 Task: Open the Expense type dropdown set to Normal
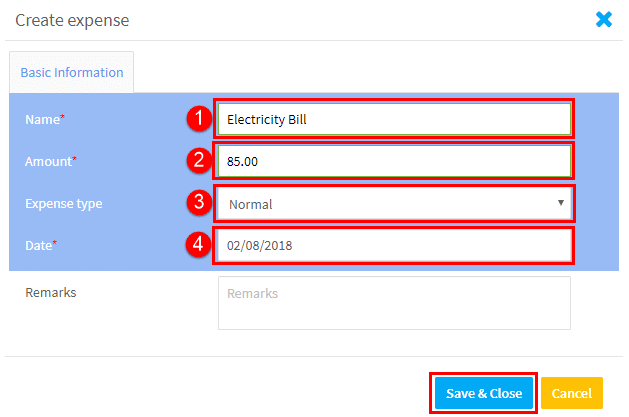[395, 204]
